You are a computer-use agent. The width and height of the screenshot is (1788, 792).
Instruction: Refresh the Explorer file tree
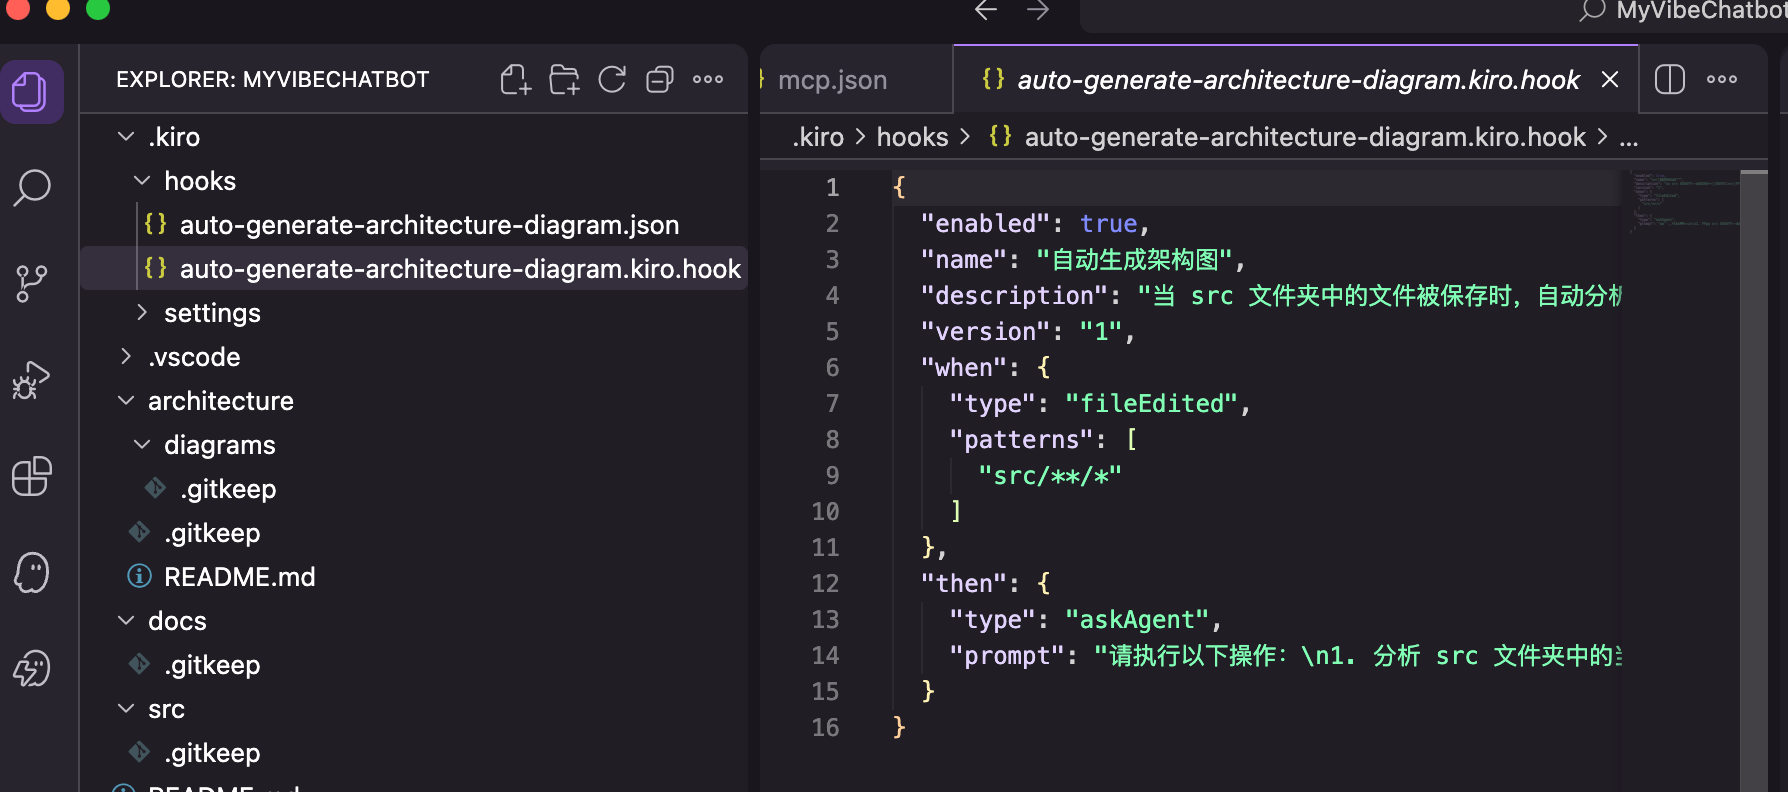[612, 80]
